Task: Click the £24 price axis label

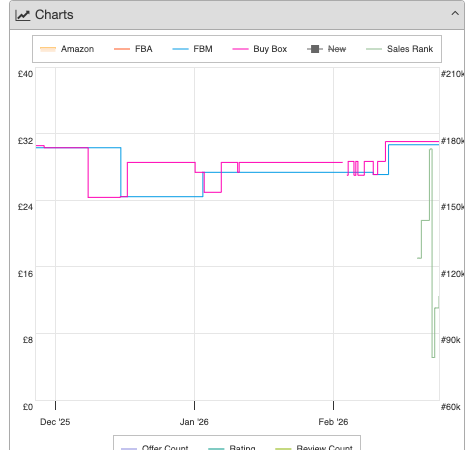Action: coord(25,207)
